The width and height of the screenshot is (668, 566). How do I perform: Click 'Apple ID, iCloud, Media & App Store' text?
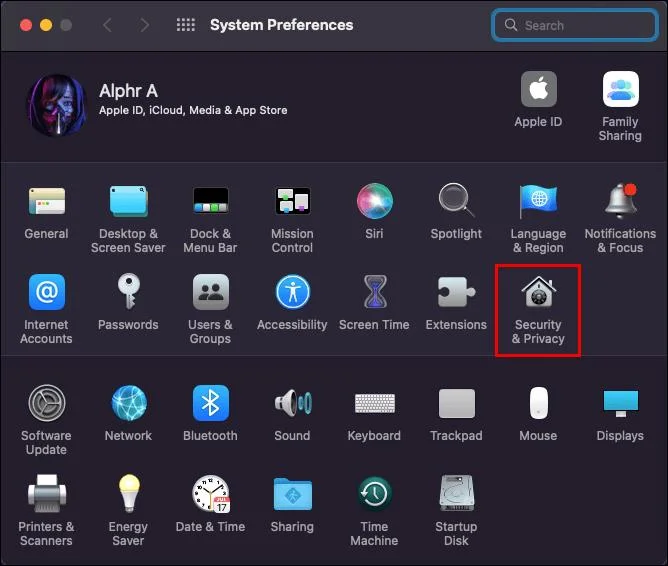[x=193, y=110]
